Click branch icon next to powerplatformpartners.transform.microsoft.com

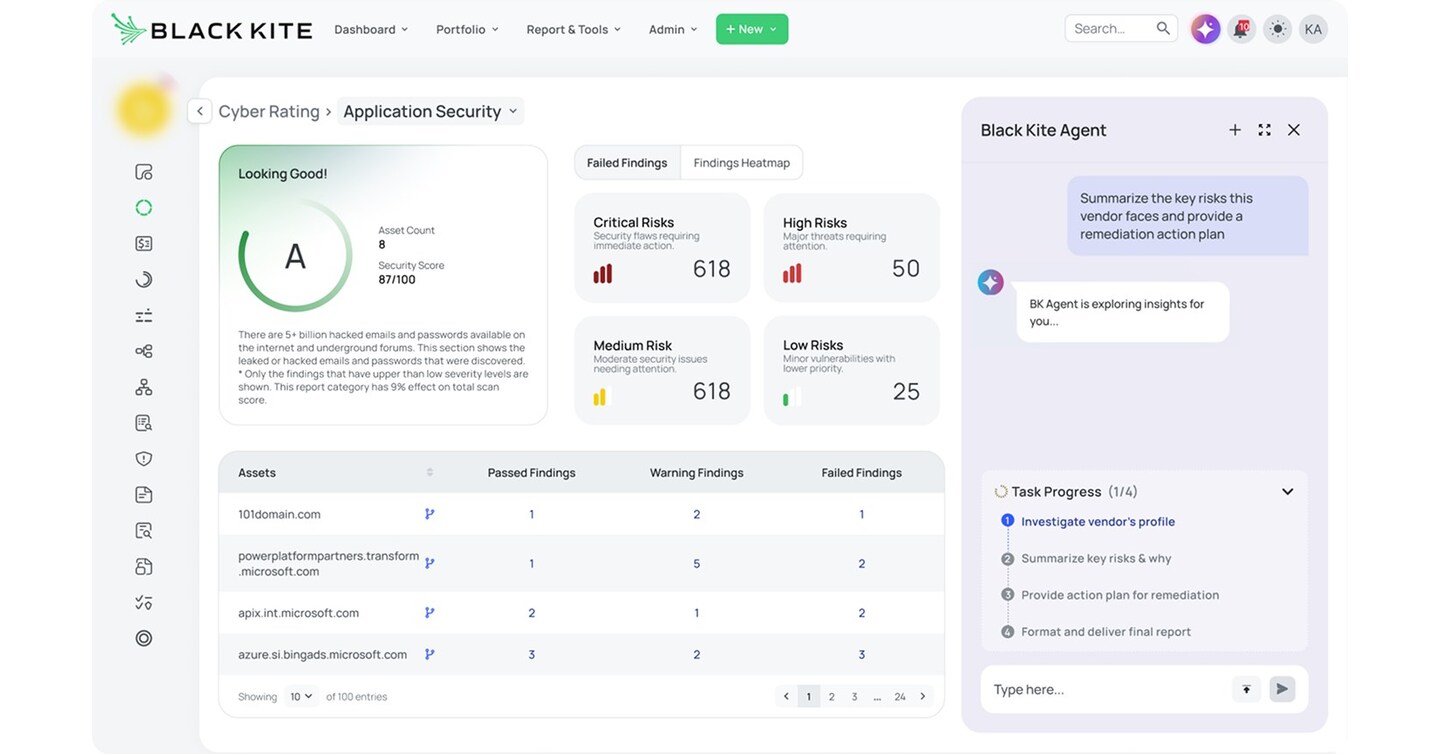pos(430,563)
